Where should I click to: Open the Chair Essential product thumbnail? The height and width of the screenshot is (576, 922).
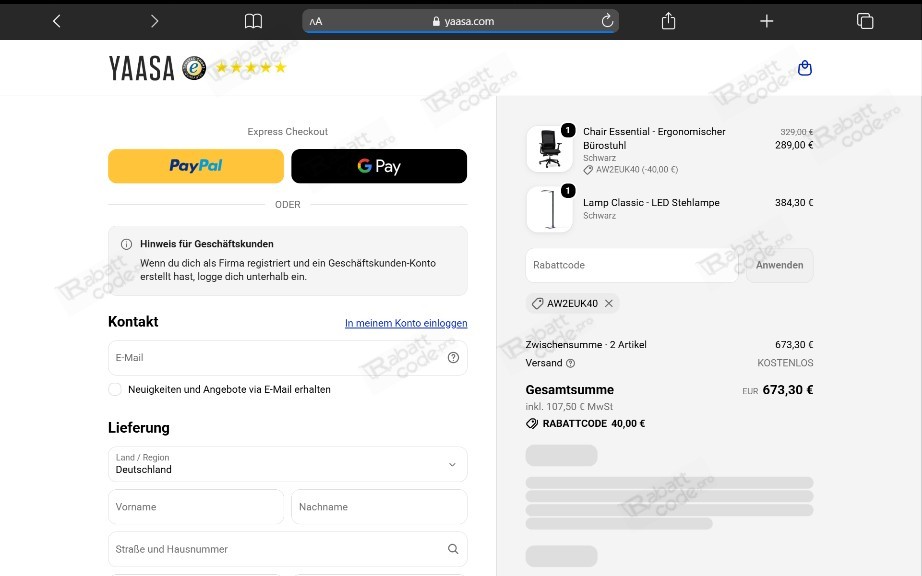coord(549,149)
